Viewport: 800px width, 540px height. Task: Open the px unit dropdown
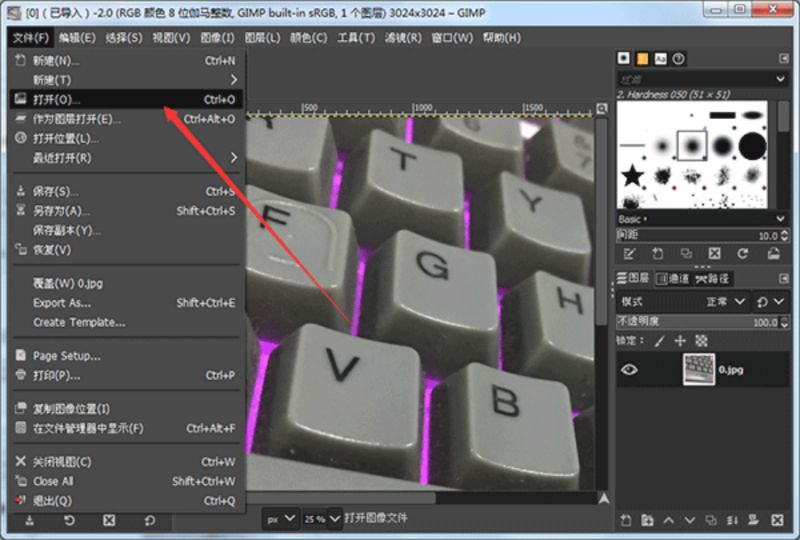click(x=281, y=519)
